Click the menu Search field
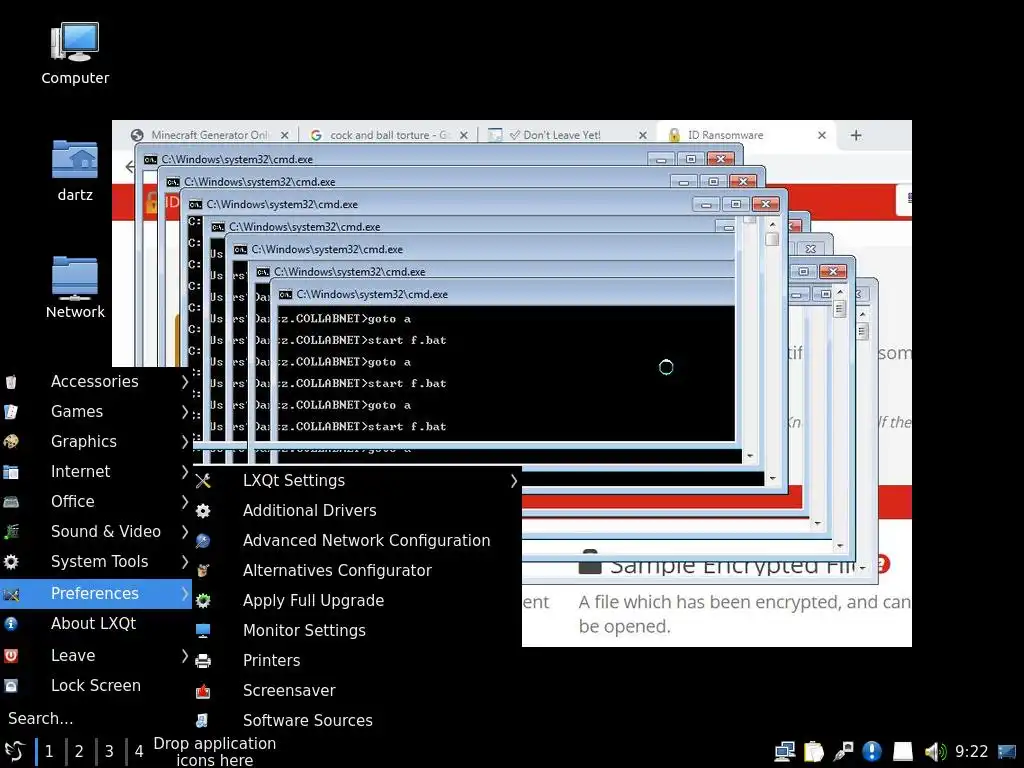The height and width of the screenshot is (768, 1024). tap(96, 718)
